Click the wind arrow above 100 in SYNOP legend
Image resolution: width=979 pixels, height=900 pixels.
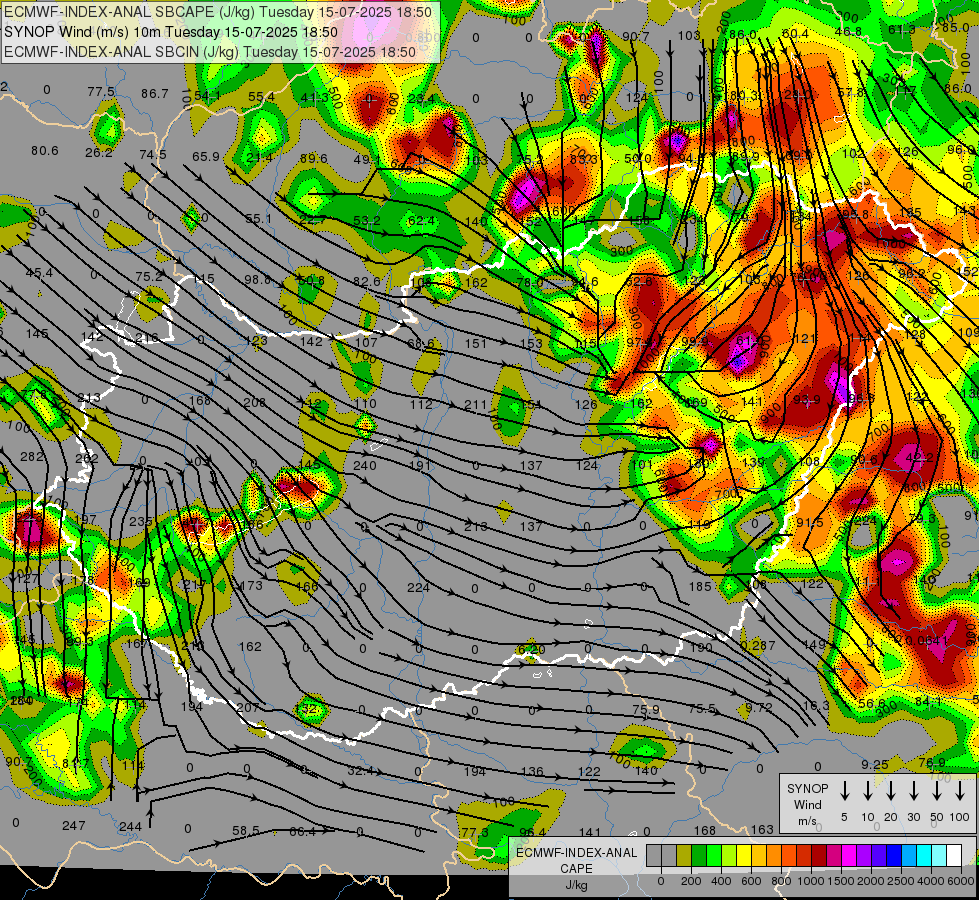tap(960, 790)
